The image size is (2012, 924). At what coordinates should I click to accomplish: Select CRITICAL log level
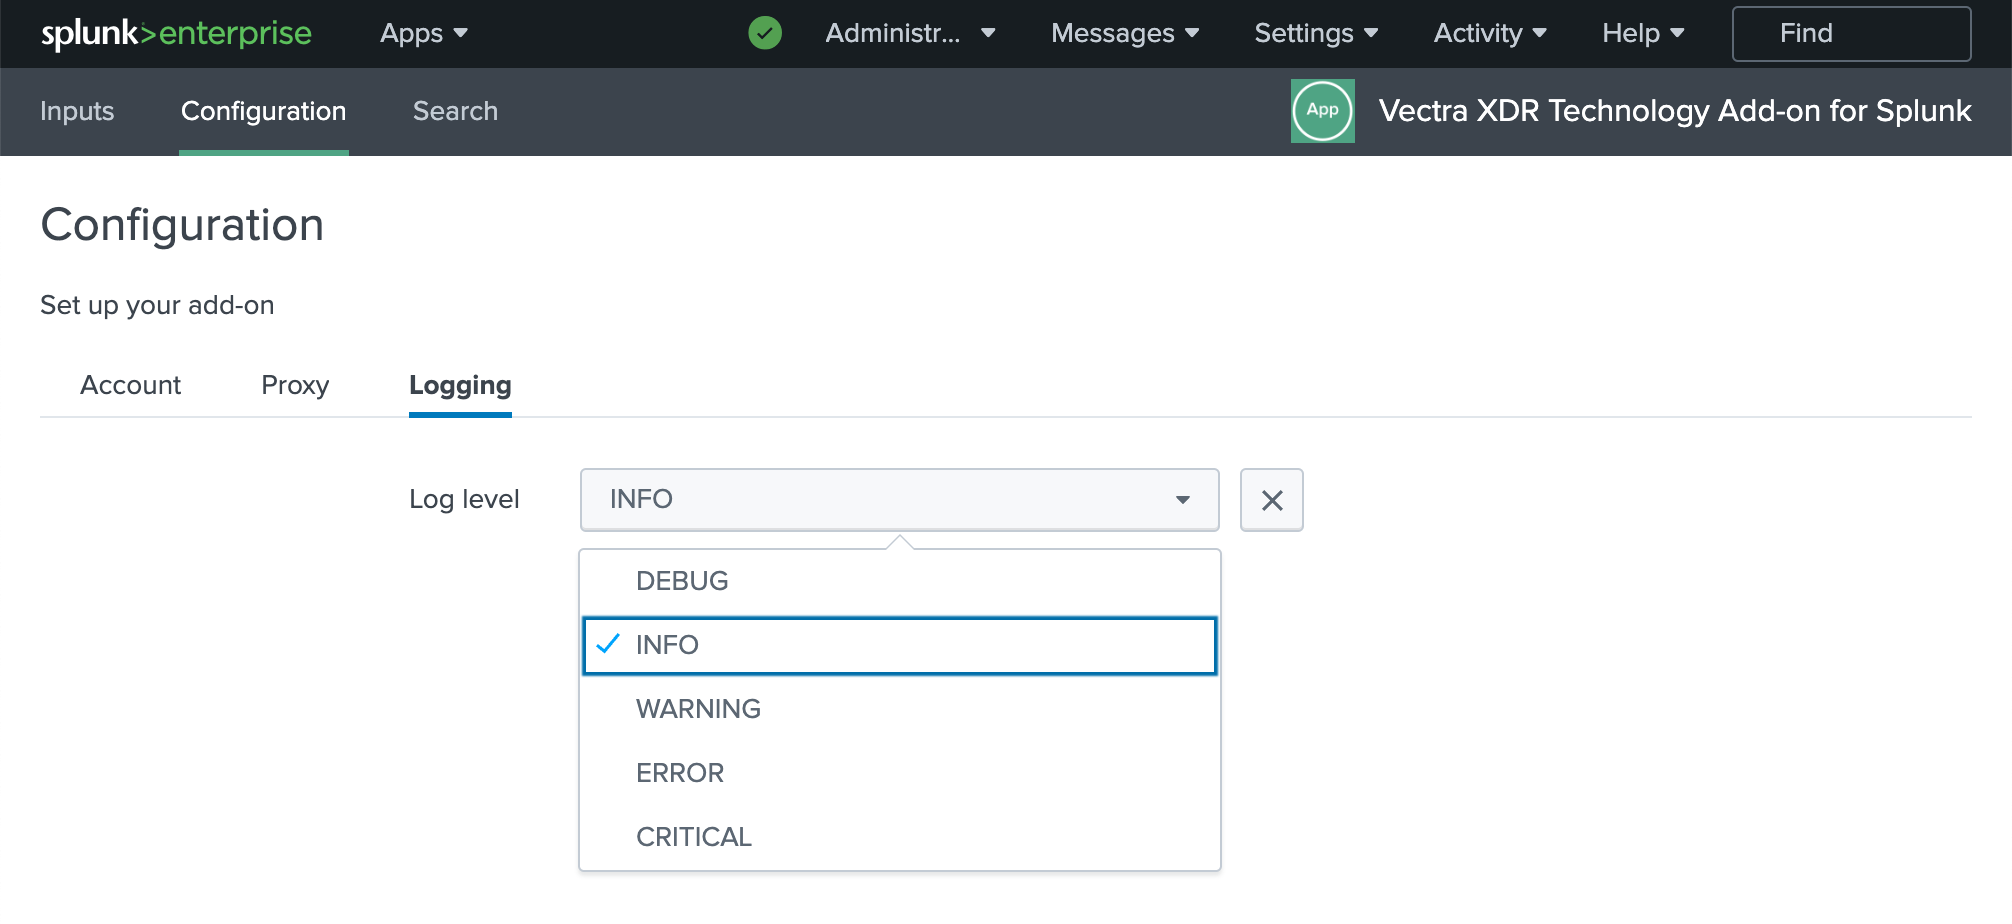pos(693,837)
